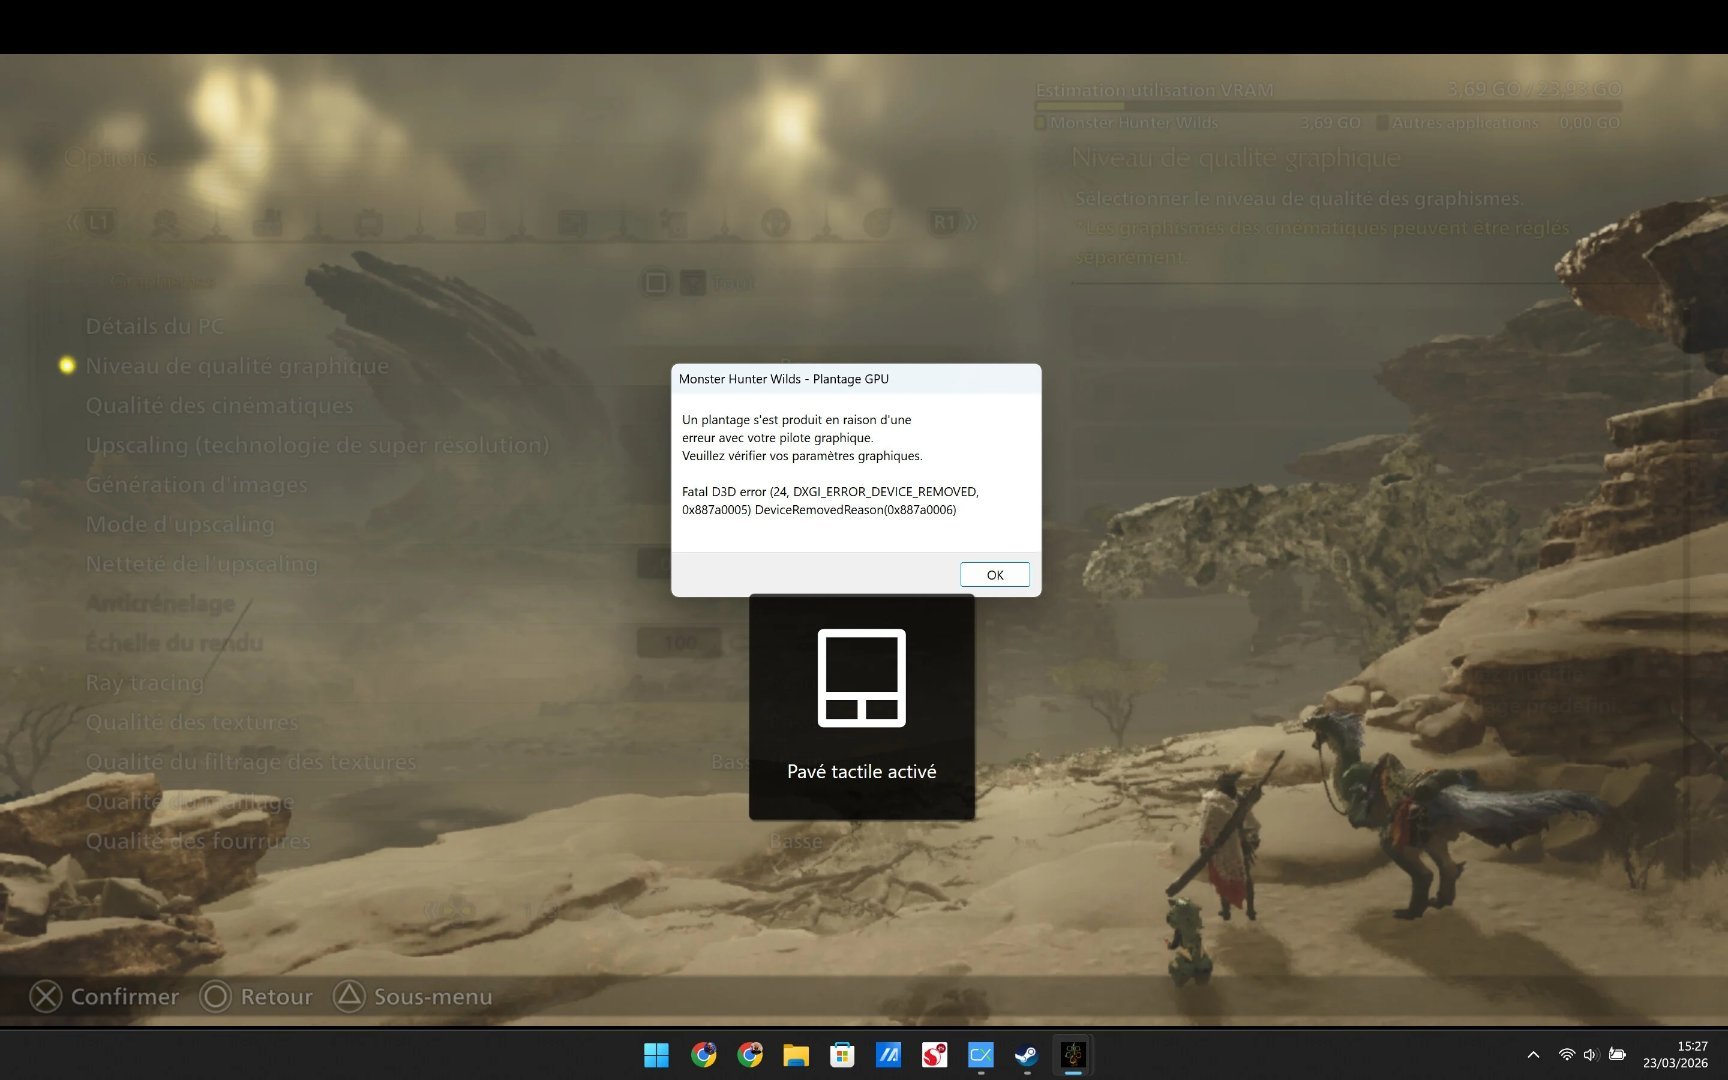
Task: Select the Qualité des fourrures option
Action: (198, 841)
